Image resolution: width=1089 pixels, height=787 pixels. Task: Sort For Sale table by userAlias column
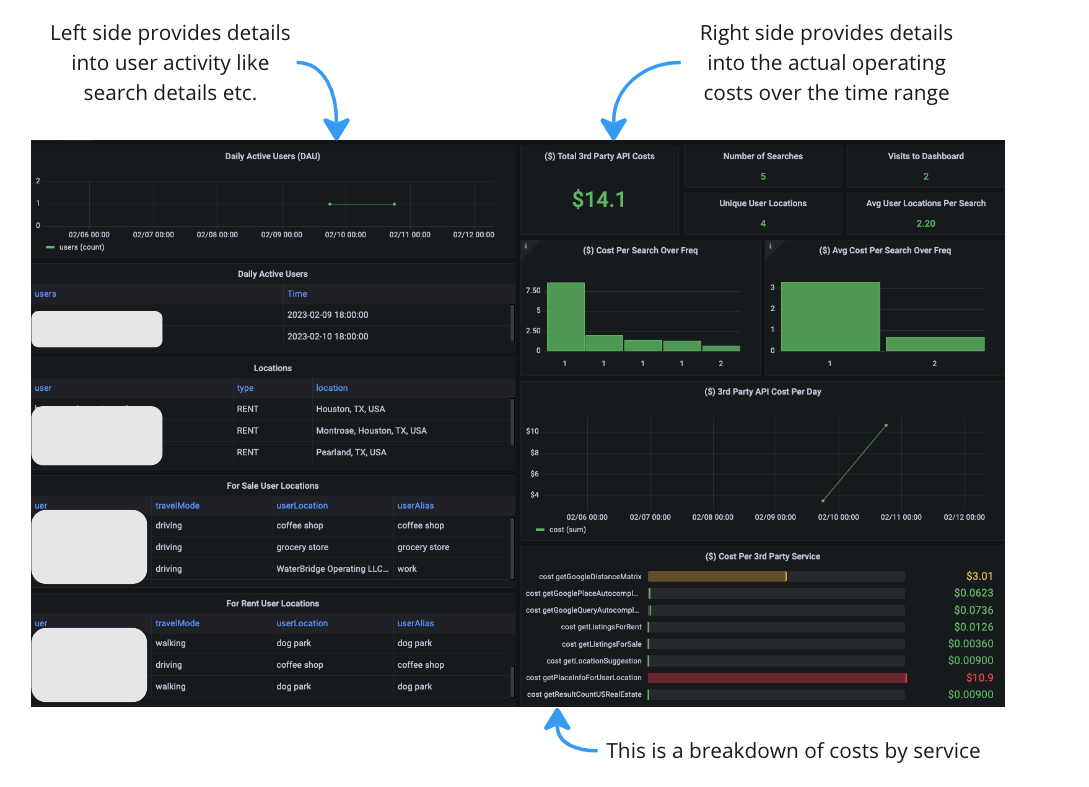[415, 506]
